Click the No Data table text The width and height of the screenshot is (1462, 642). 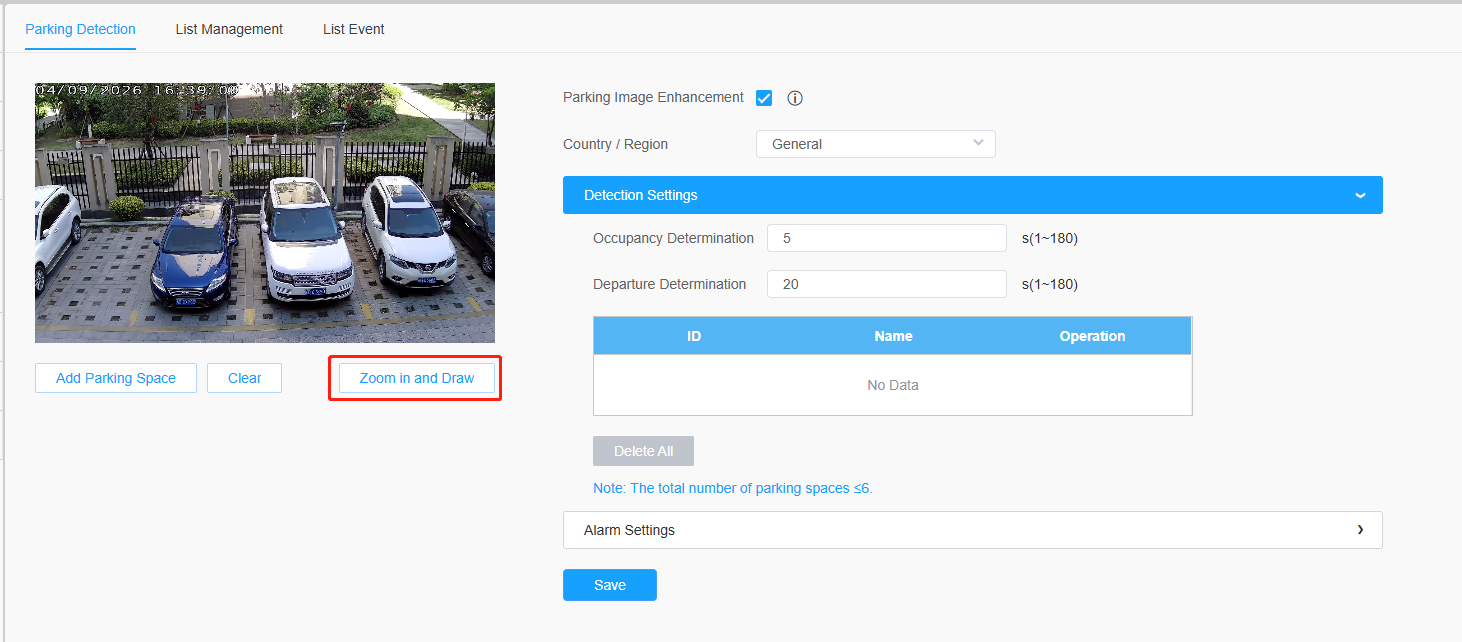coord(893,385)
